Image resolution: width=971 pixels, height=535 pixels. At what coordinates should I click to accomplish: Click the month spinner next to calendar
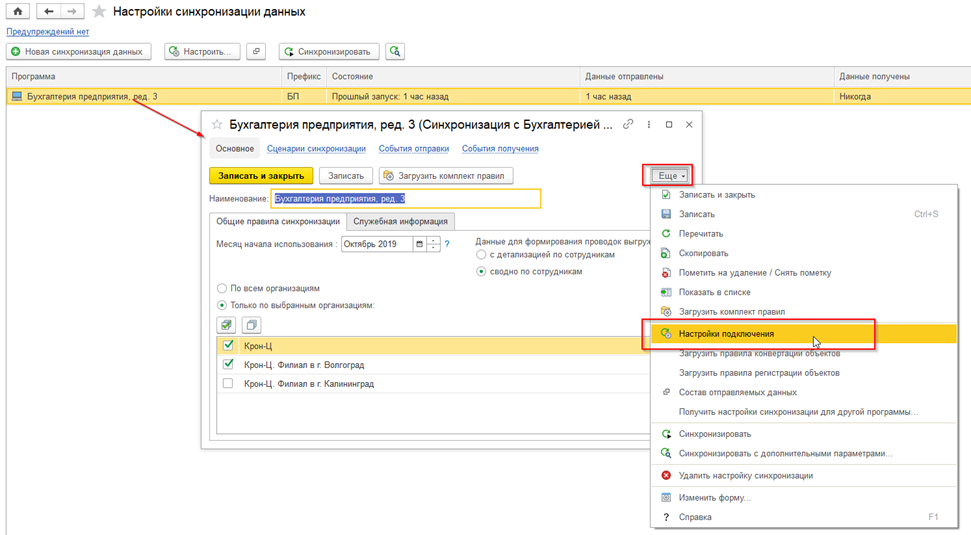pos(433,244)
